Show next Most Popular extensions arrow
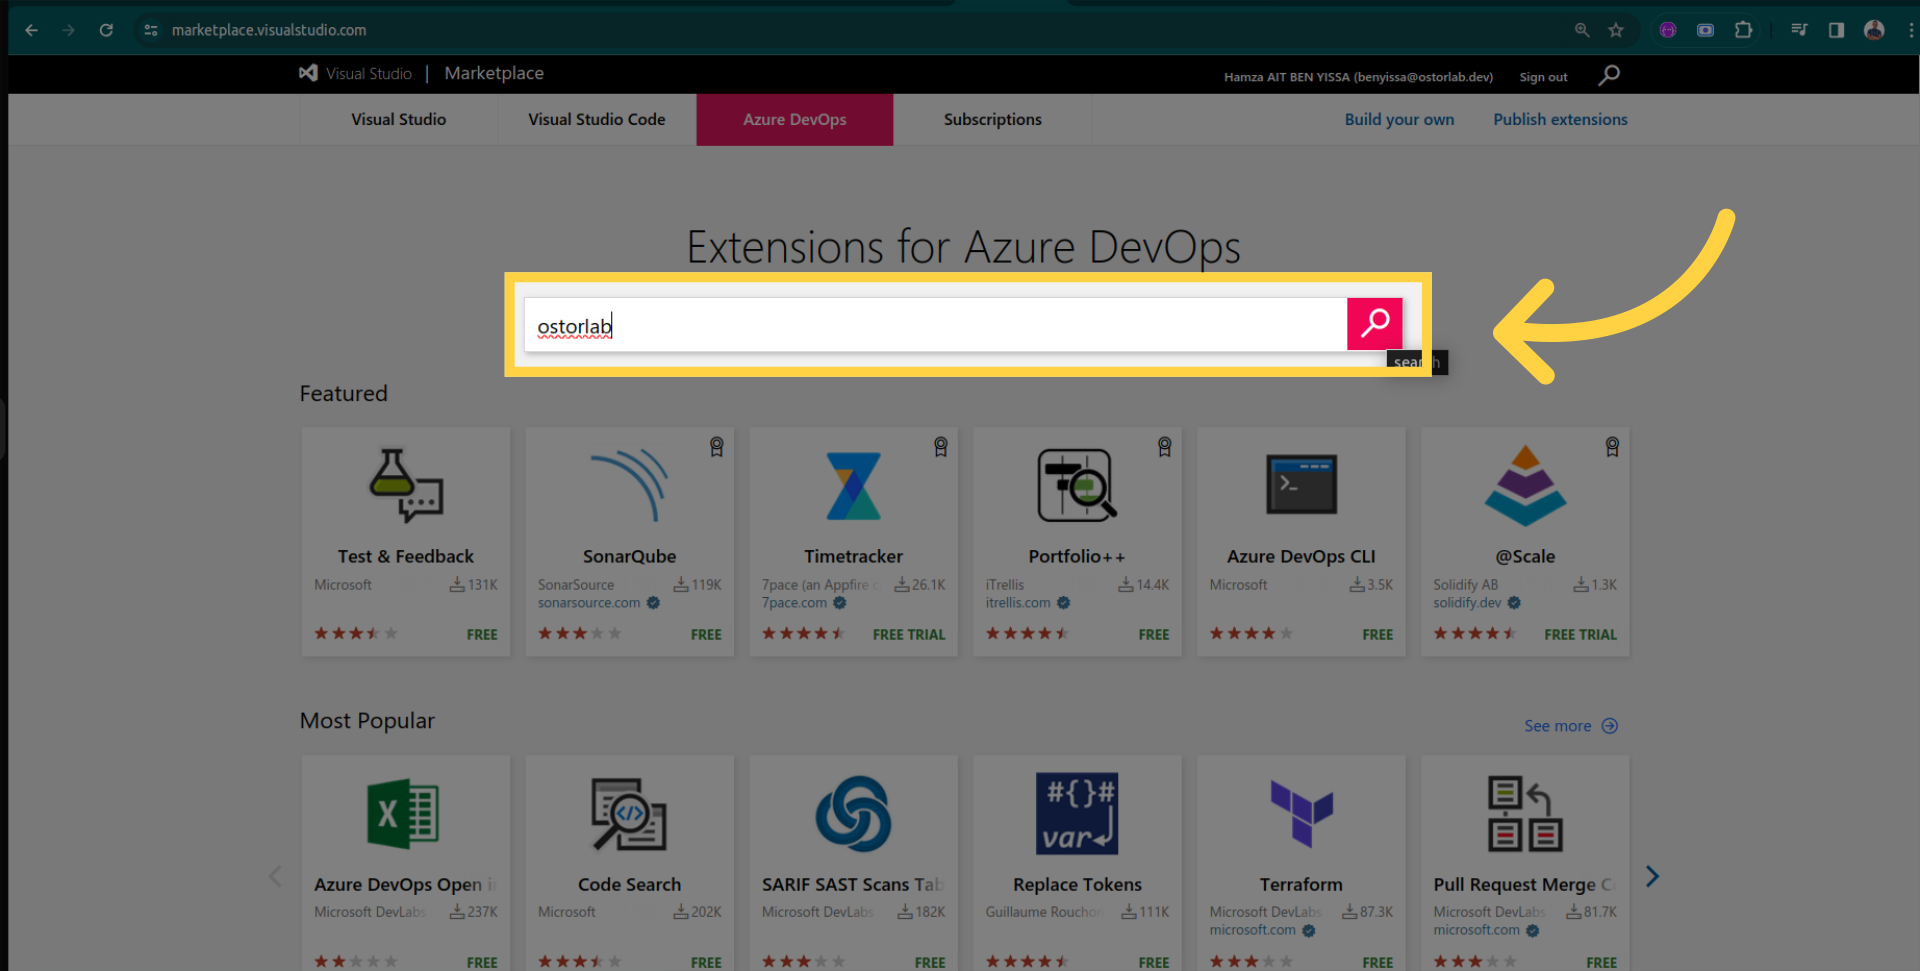The height and width of the screenshot is (971, 1920). coord(1652,877)
